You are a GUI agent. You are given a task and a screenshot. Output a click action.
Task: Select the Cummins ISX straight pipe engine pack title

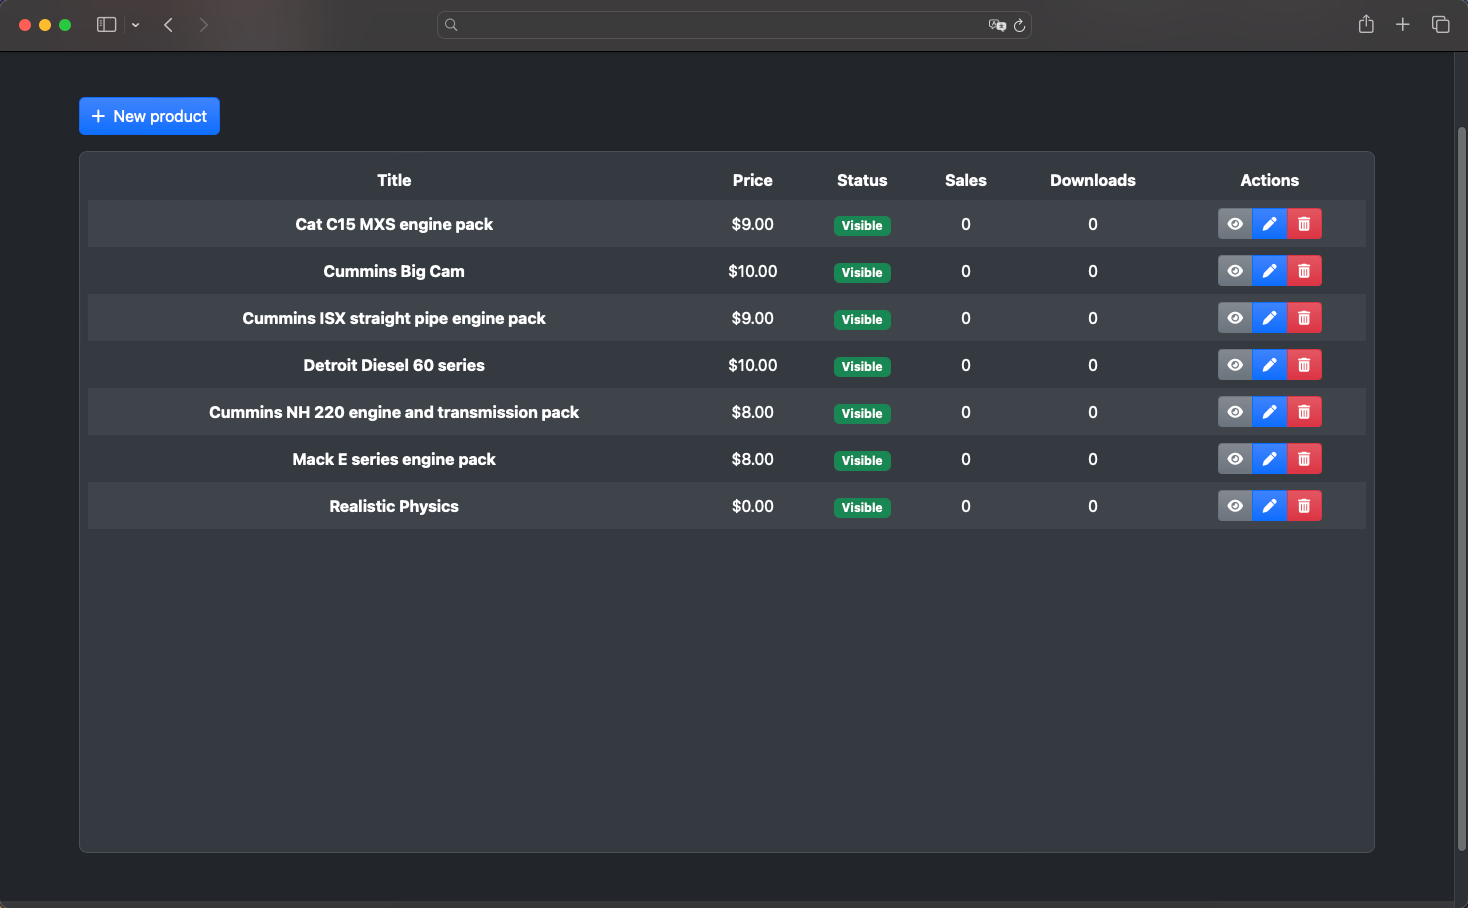point(394,318)
